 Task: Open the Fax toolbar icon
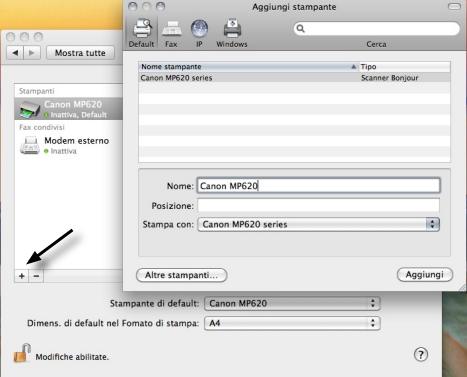tap(171, 33)
